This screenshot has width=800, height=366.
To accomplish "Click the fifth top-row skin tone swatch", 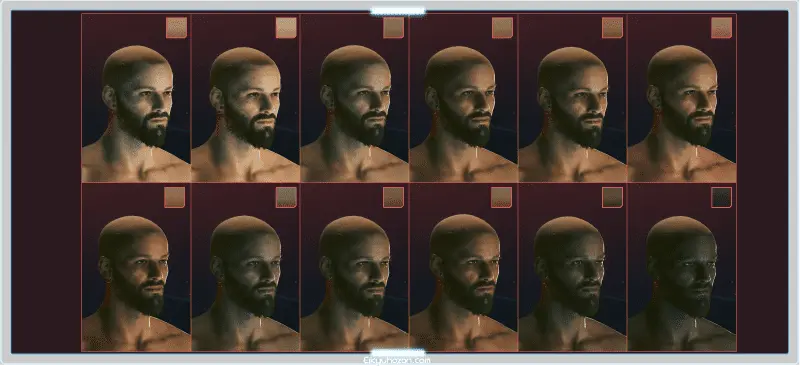I will point(612,28).
